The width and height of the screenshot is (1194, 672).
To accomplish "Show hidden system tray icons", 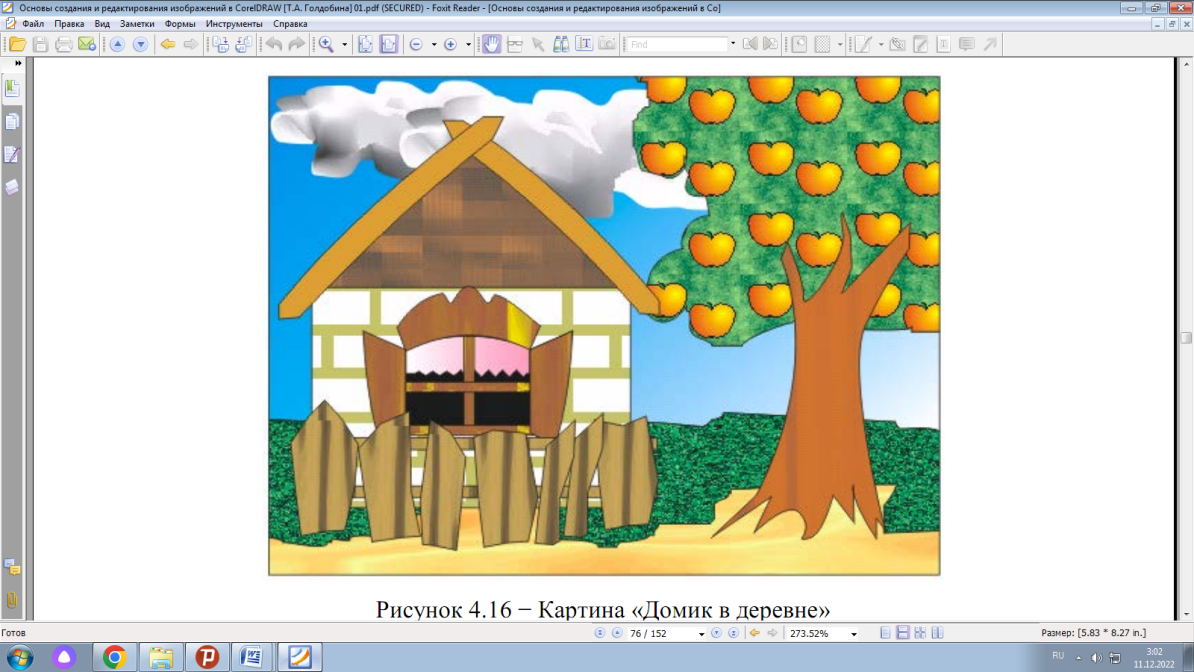I will click(x=1078, y=658).
